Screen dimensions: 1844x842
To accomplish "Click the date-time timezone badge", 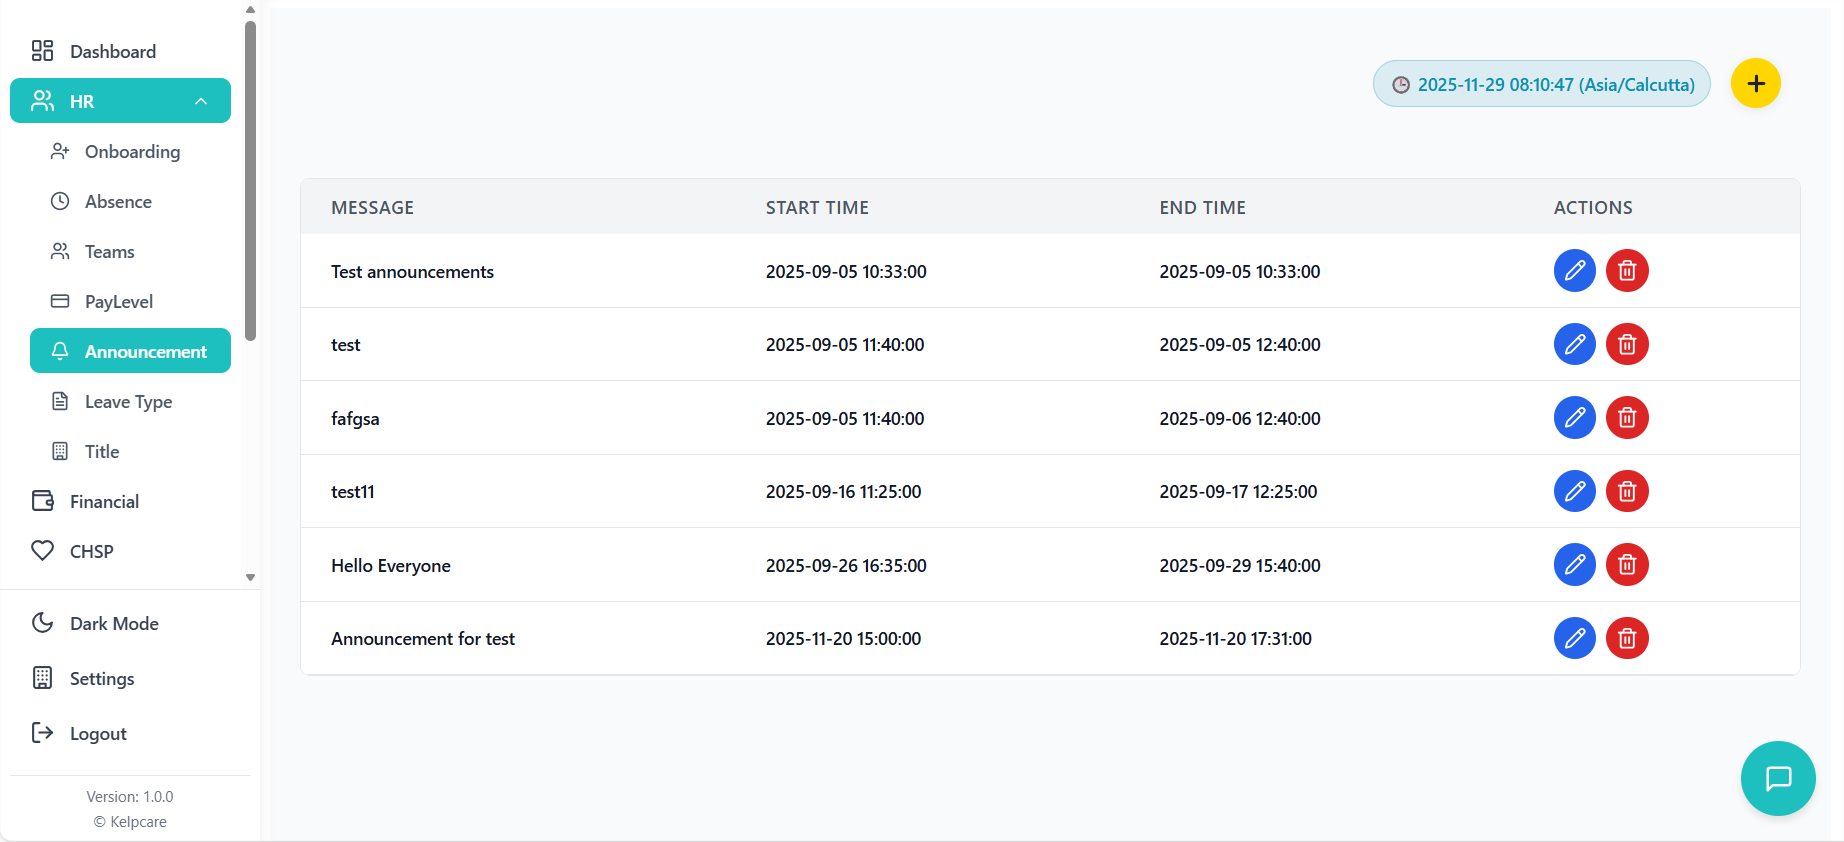I will click(x=1541, y=85).
